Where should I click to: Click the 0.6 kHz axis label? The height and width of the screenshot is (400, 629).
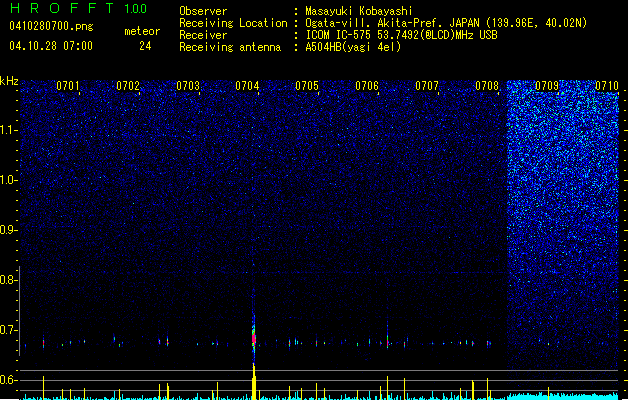(x=9, y=380)
